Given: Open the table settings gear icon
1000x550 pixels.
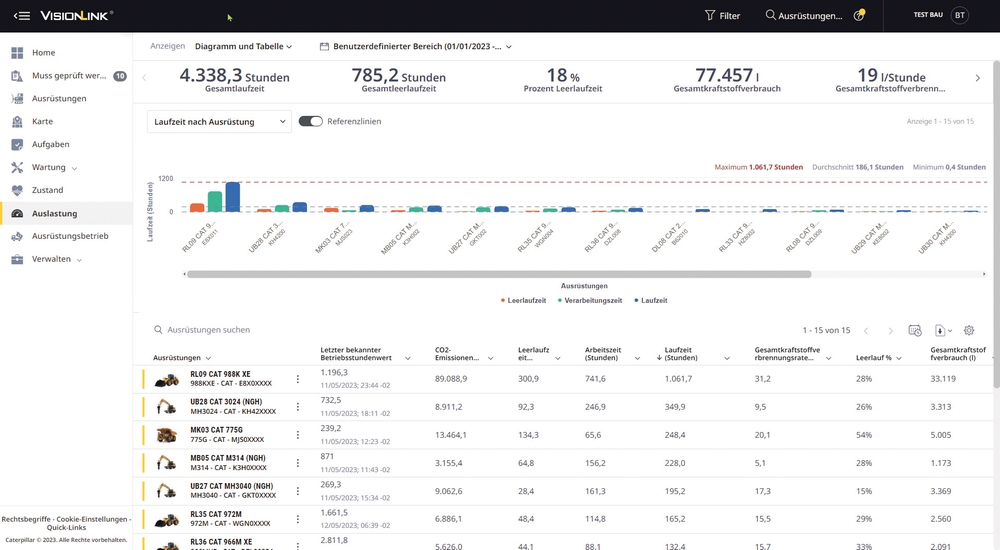Looking at the screenshot, I should (x=969, y=330).
